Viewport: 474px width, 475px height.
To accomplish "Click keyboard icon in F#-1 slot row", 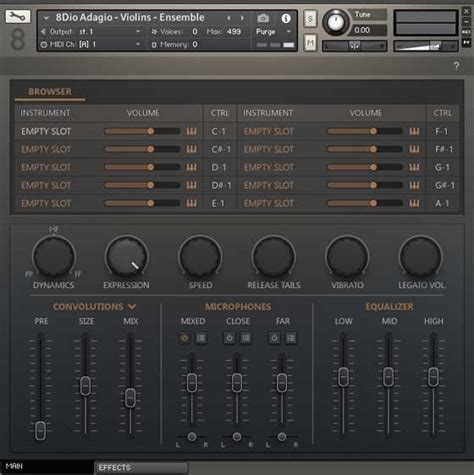I will (x=414, y=149).
